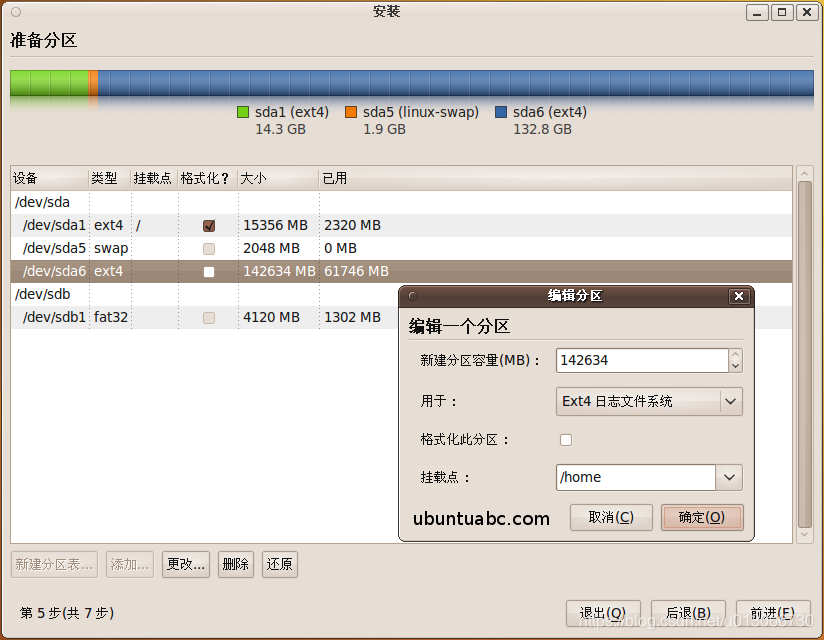
Task: Click the 142634 MB size cell
Action: click(x=279, y=272)
